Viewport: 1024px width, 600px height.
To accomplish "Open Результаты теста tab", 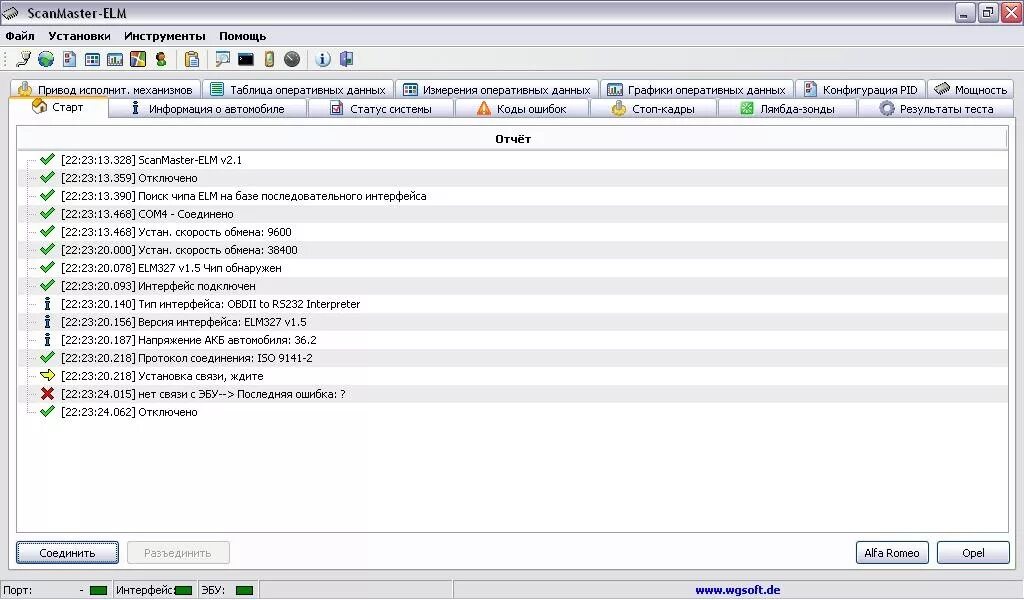I will [x=936, y=109].
